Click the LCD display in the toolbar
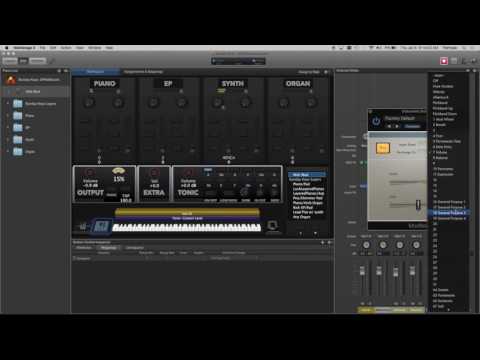This screenshot has height=360, width=480. pyautogui.click(x=238, y=61)
